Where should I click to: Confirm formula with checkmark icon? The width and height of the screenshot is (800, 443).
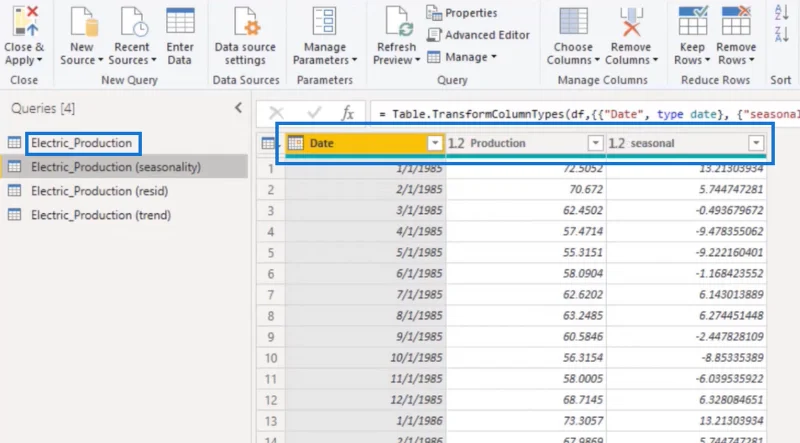pos(314,112)
